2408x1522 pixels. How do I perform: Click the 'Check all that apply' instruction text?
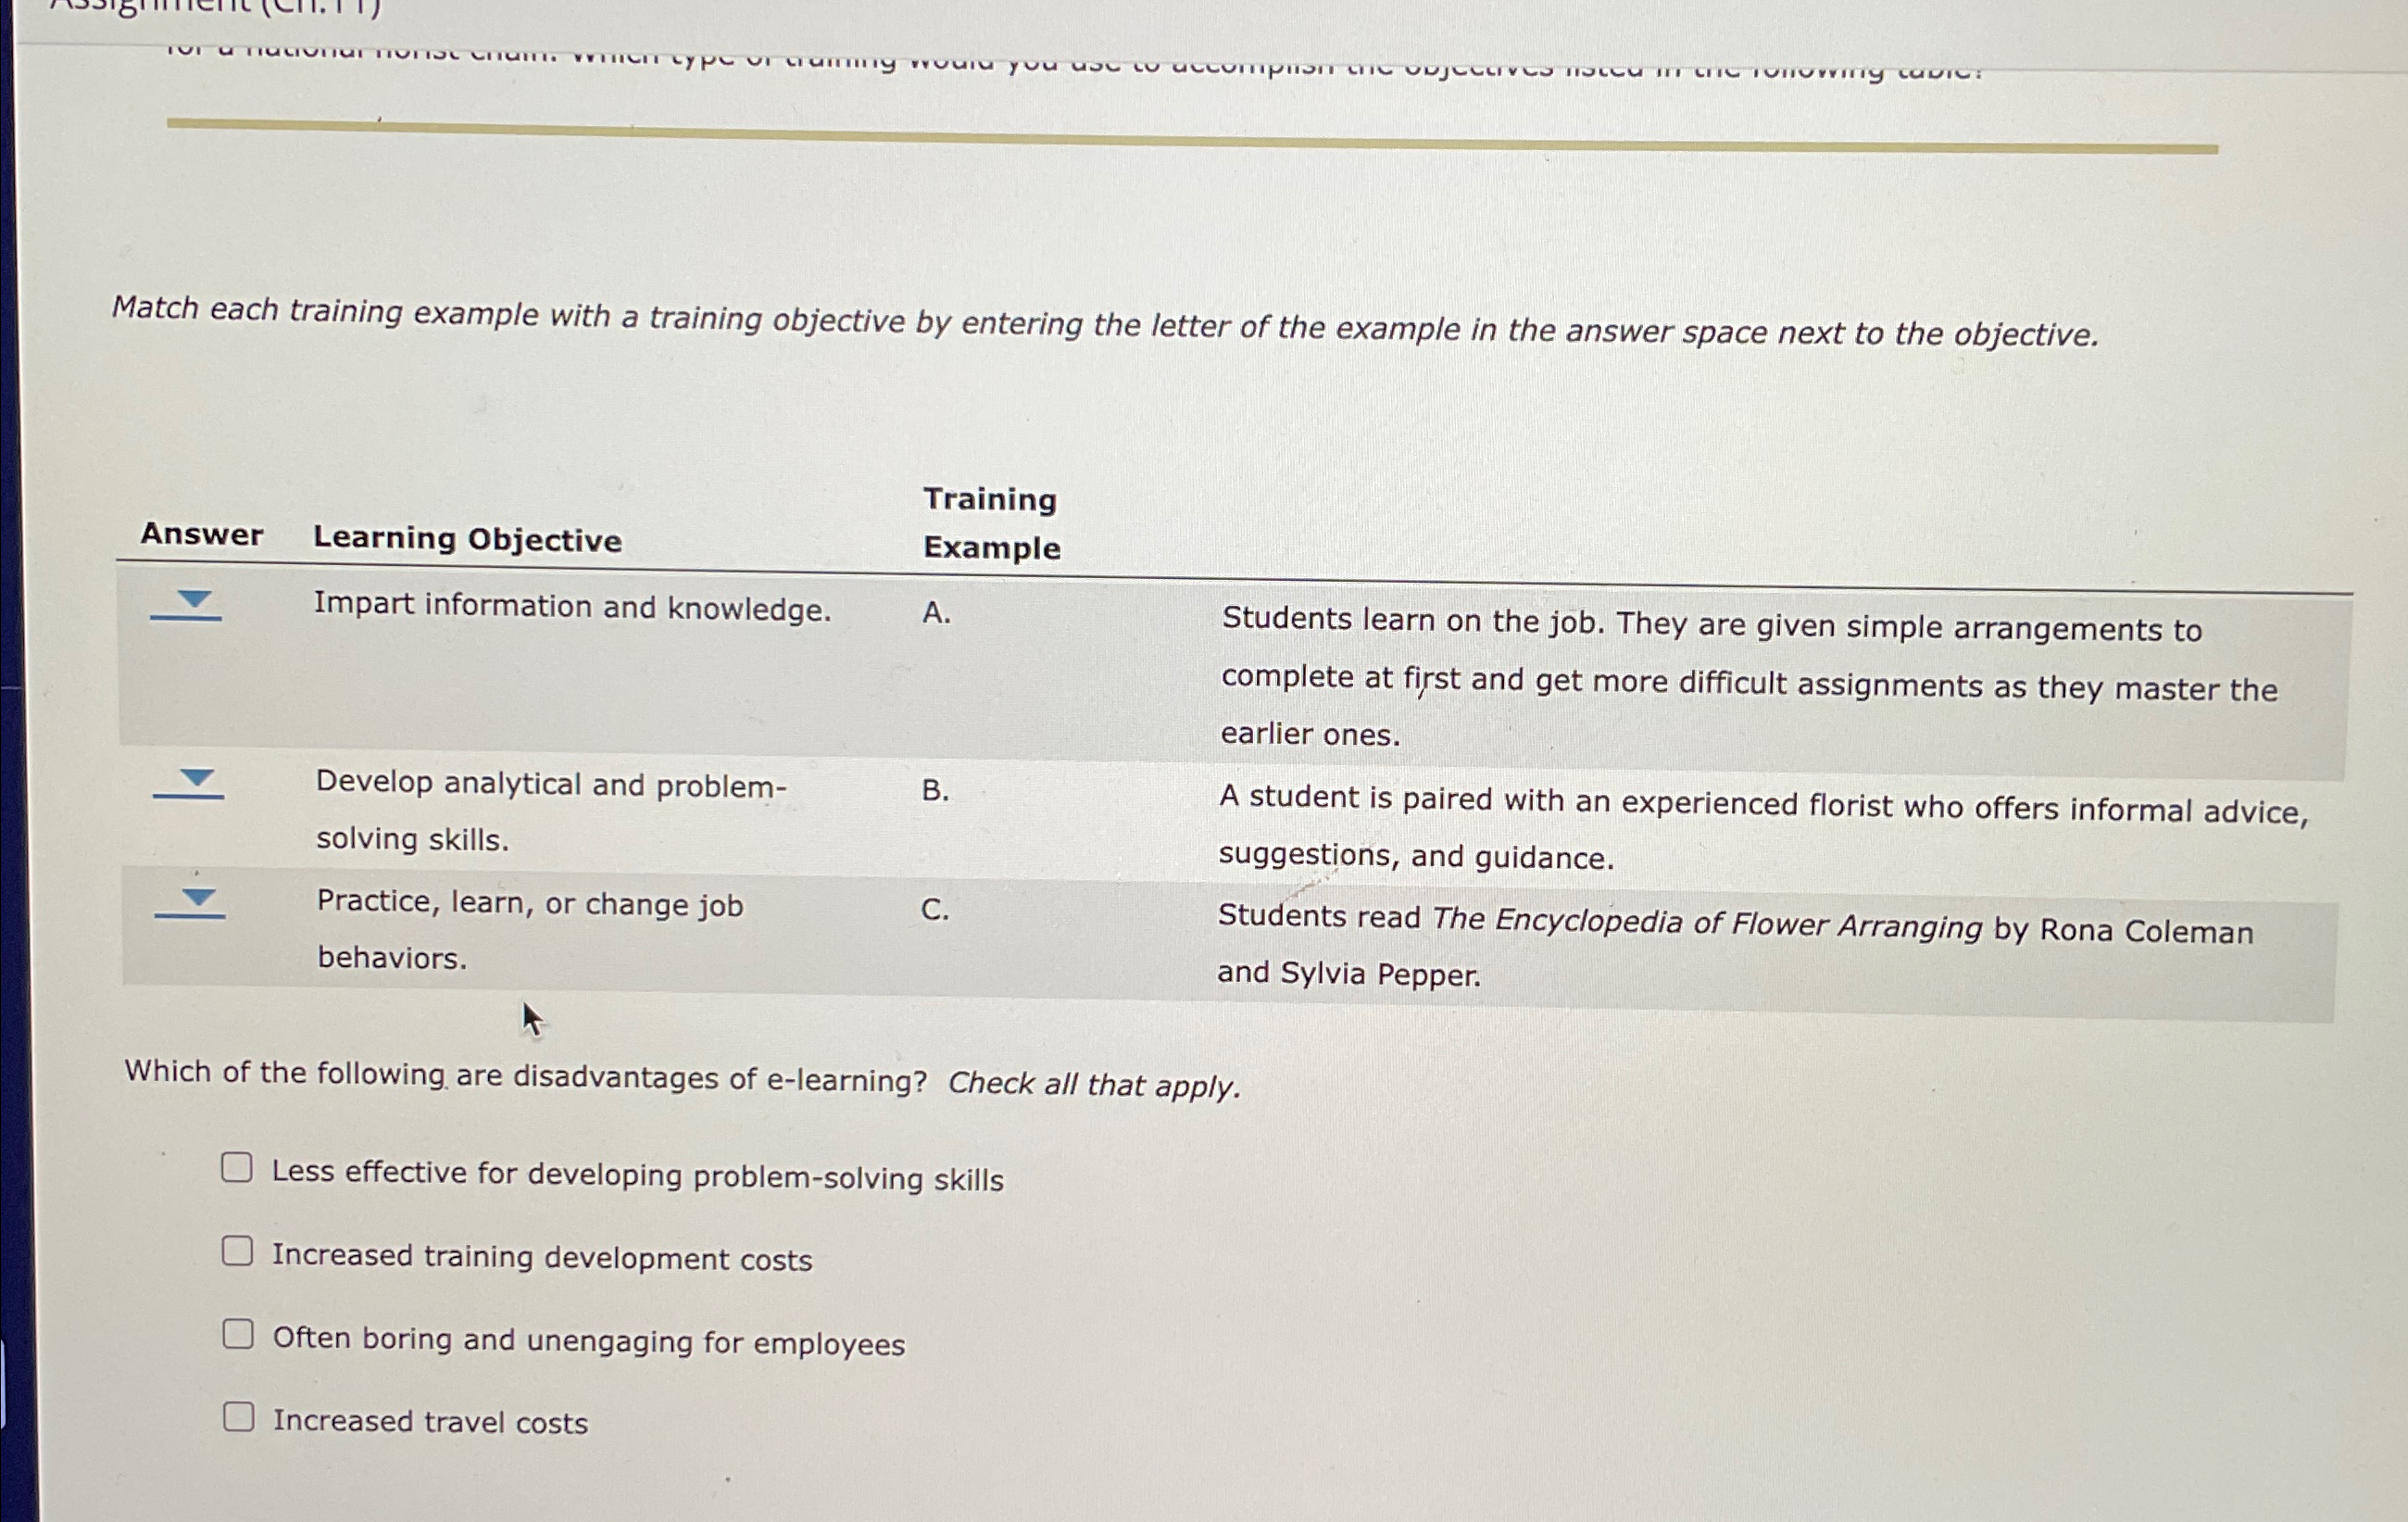[1096, 1083]
